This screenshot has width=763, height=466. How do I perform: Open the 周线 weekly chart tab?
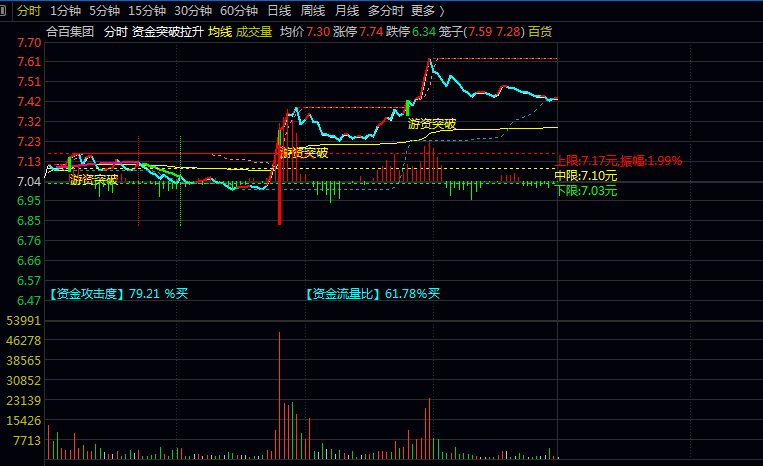coord(313,11)
